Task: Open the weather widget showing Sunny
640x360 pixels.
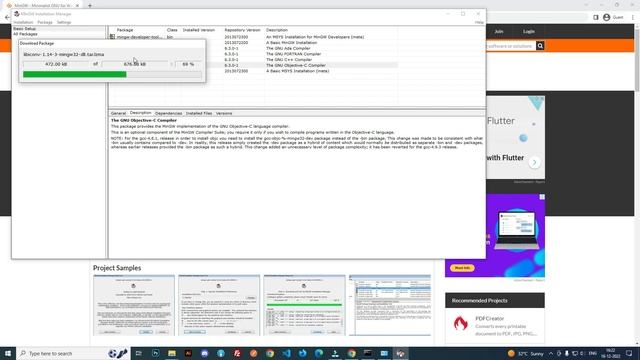Action: pyautogui.click(x=525, y=353)
